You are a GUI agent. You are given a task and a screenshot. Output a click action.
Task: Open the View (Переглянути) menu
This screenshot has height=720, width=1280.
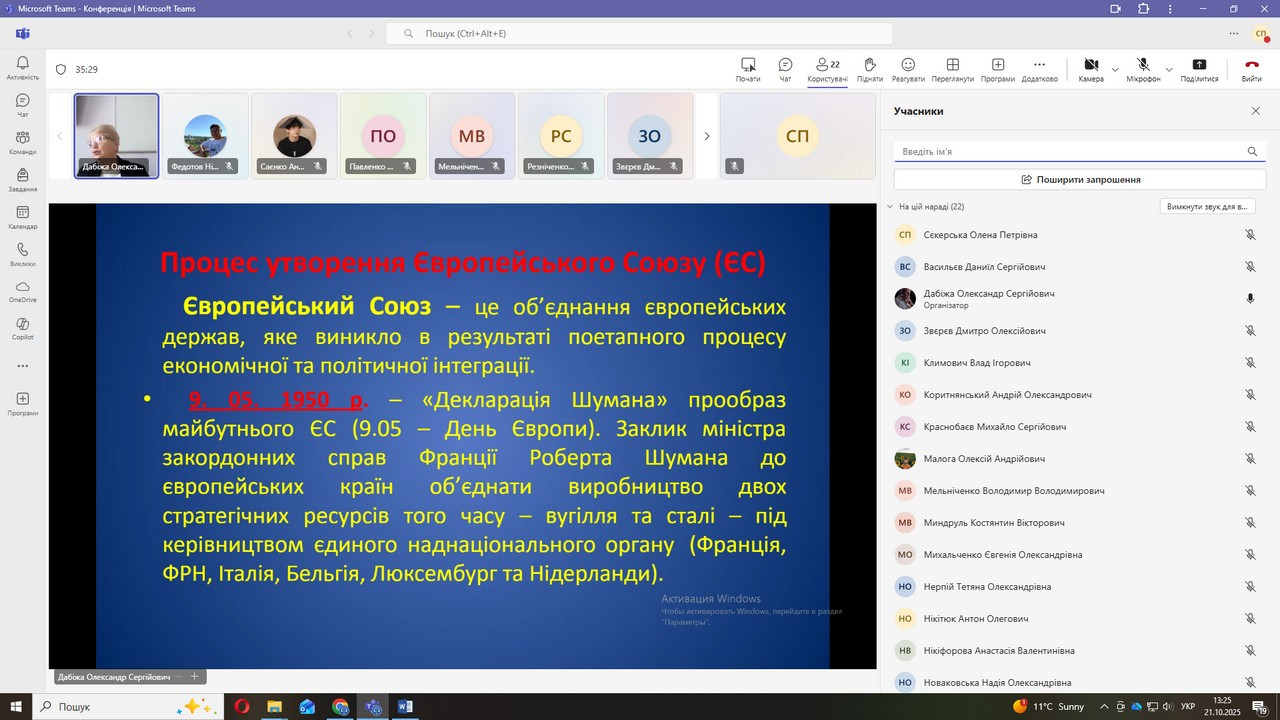(952, 68)
